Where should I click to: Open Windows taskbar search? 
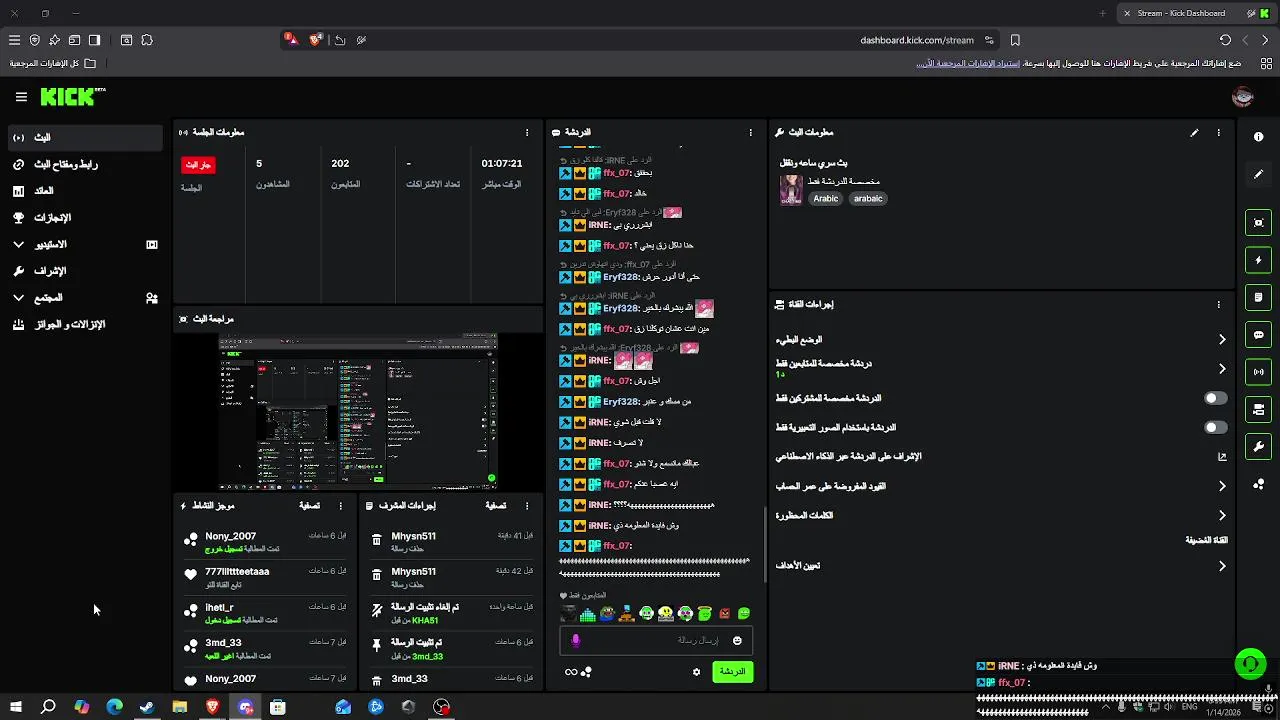pos(48,707)
